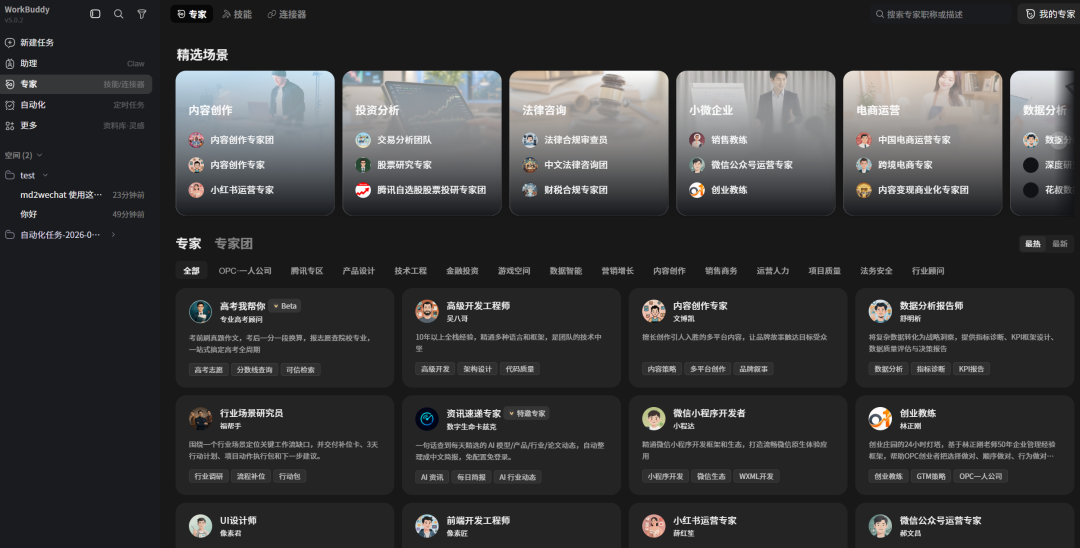Filter by 腾讯专区 category
This screenshot has width=1080, height=548.
tap(307, 271)
